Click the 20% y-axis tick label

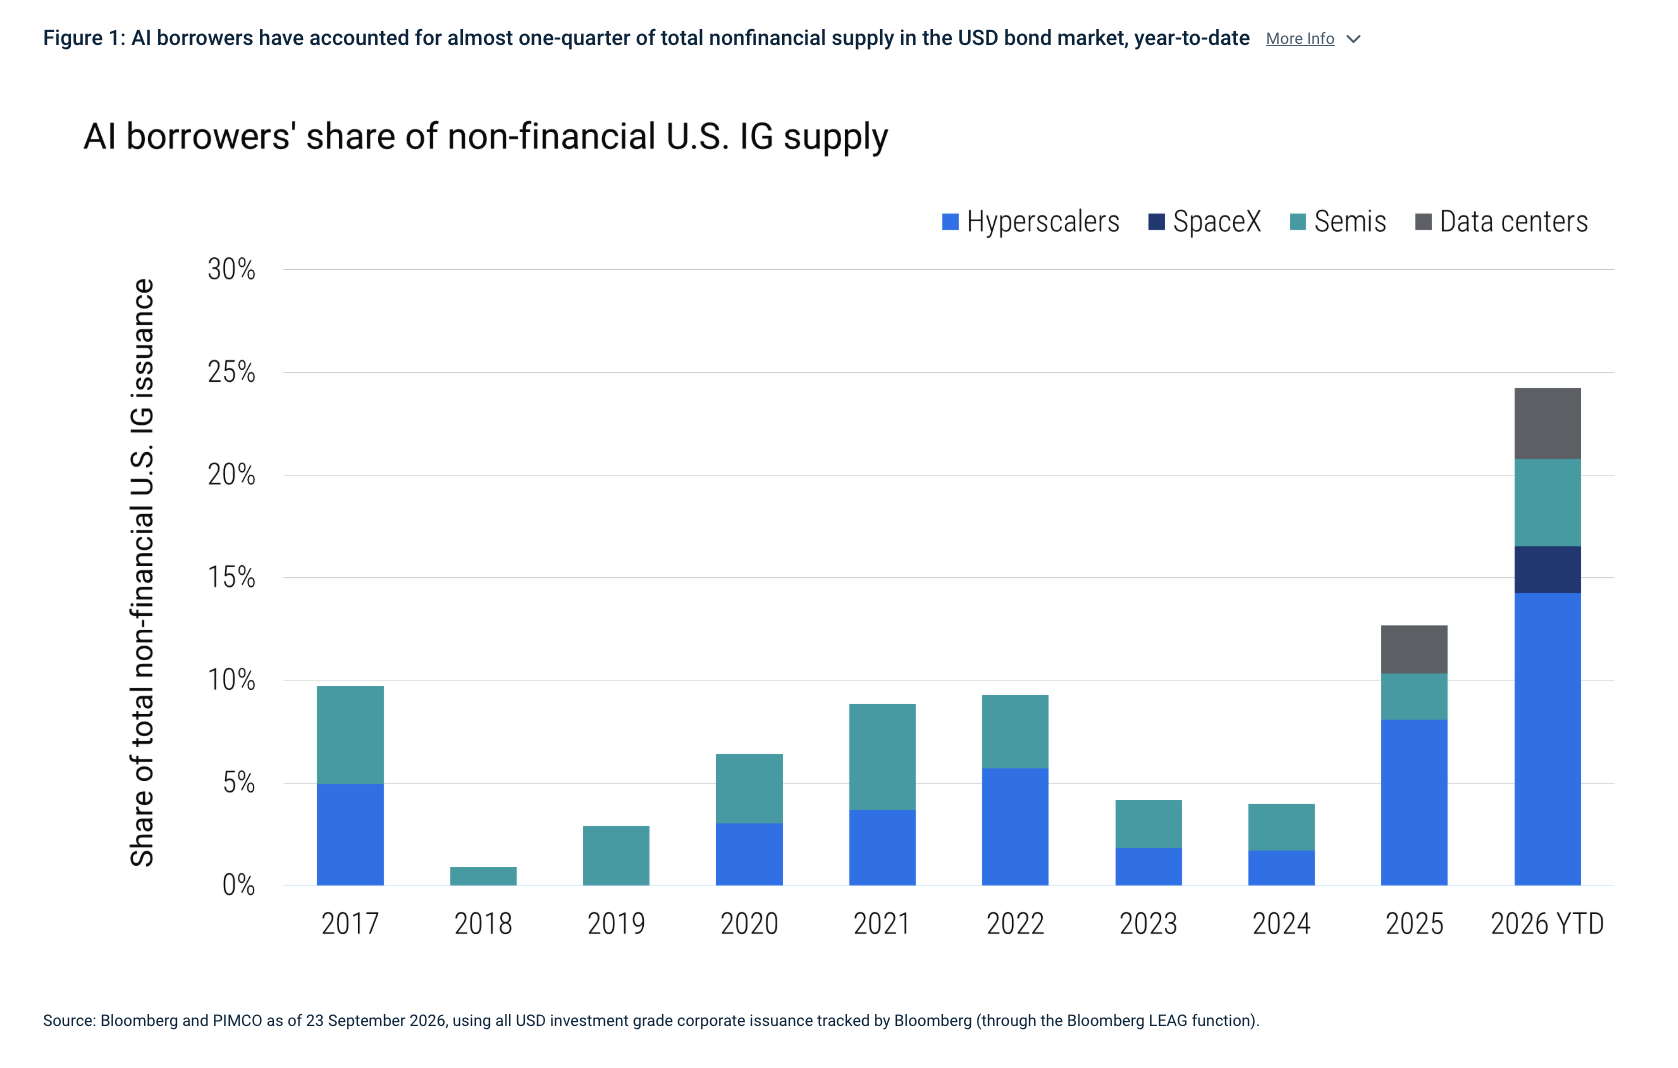[x=231, y=475]
